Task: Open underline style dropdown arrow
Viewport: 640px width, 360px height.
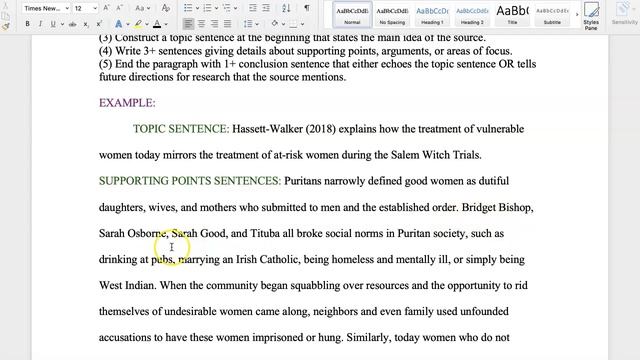Action: pyautogui.click(x=62, y=24)
